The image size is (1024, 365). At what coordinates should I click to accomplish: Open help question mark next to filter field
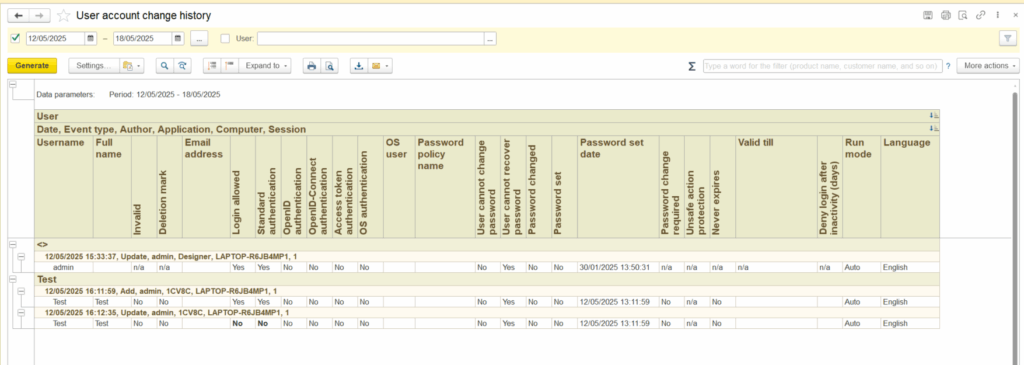948,66
